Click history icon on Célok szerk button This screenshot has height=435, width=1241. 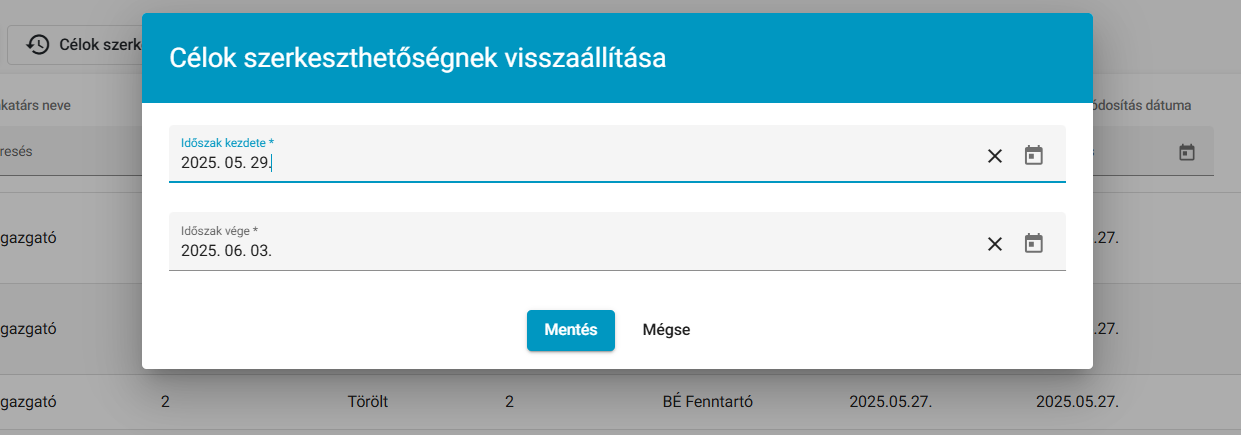coord(38,44)
